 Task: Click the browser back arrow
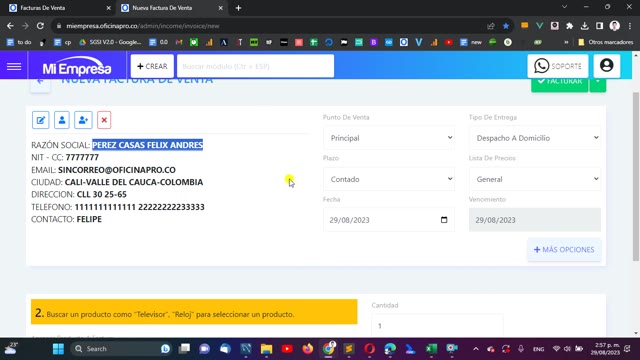[x=10, y=26]
